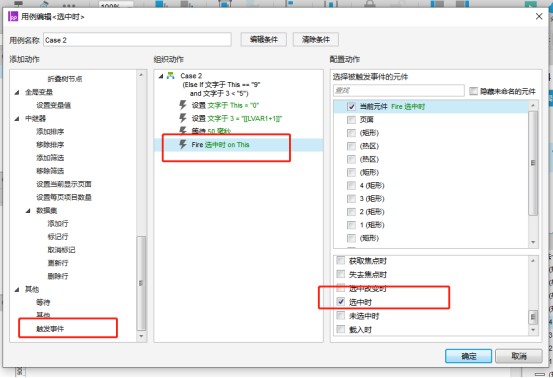Click the down arrow of the 添加动作 scrollbar
This screenshot has height=378, width=553.
pyautogui.click(x=141, y=336)
